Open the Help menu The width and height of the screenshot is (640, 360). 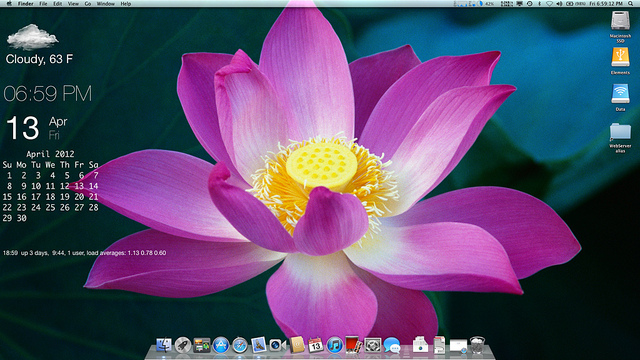126,4
